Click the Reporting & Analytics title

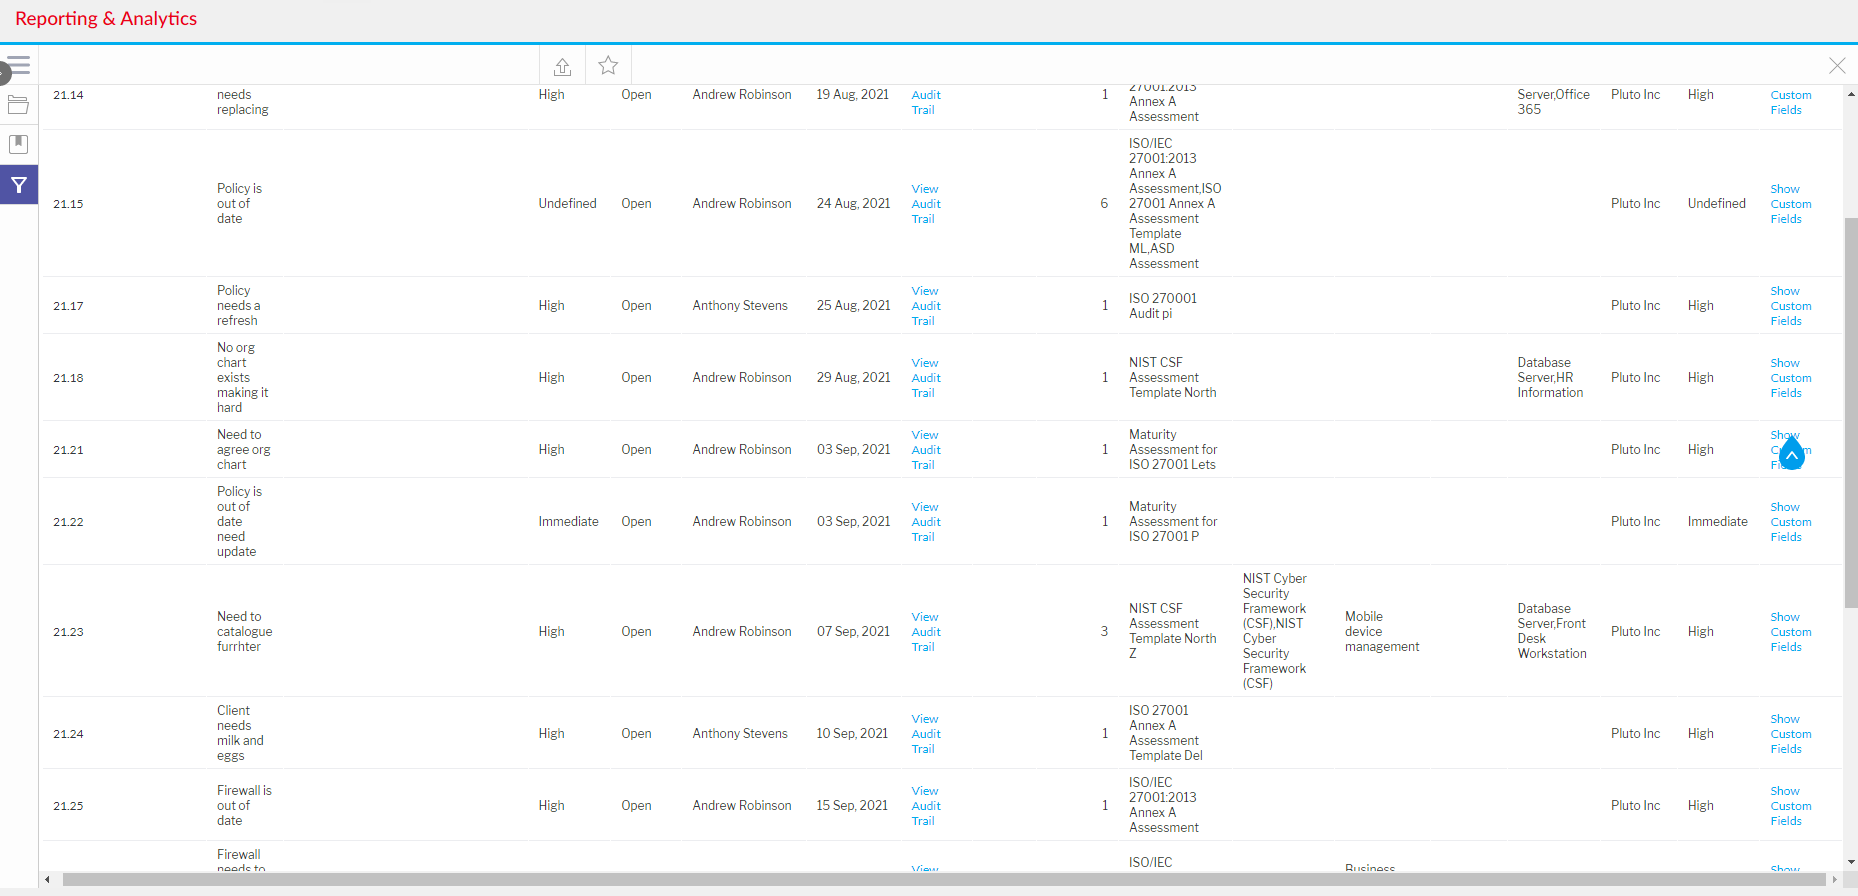click(x=106, y=19)
